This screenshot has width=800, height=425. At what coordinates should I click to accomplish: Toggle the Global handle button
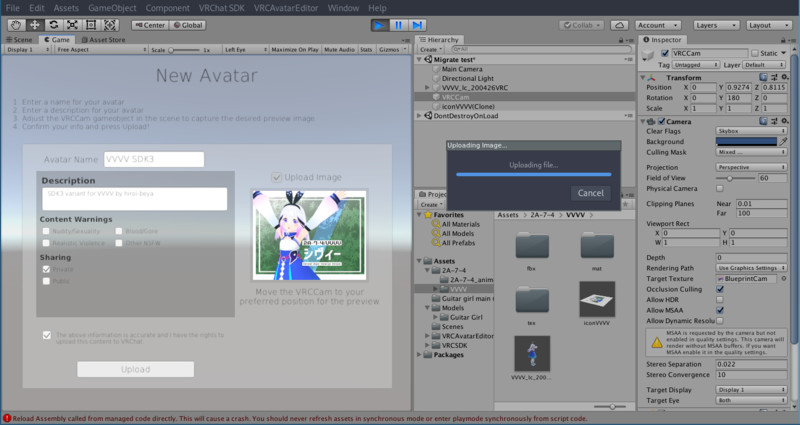[188, 25]
